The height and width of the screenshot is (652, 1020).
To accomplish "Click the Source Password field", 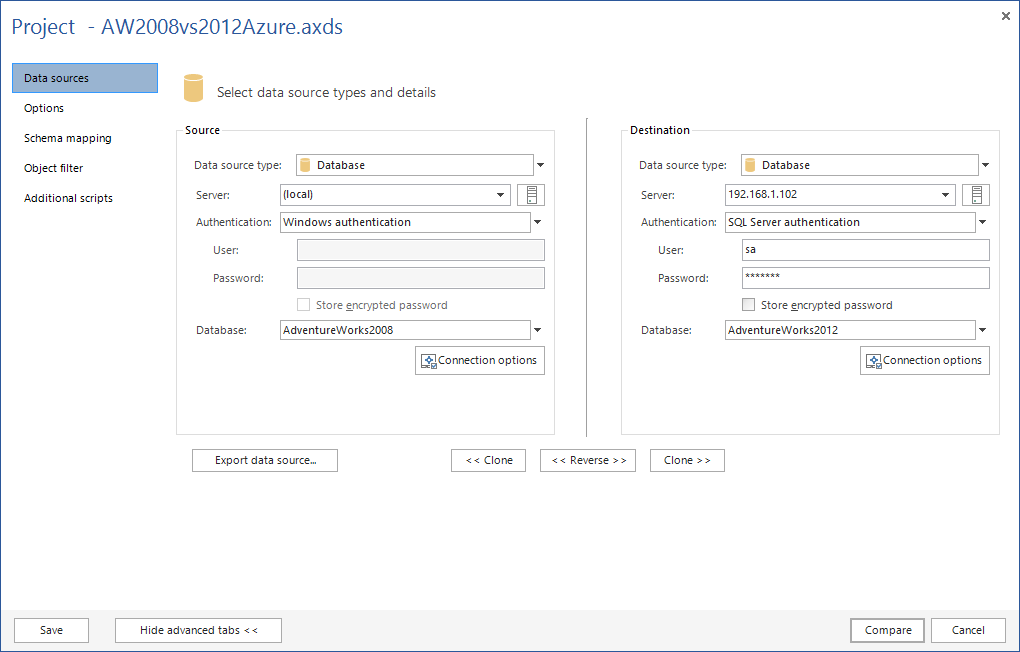I will point(421,278).
